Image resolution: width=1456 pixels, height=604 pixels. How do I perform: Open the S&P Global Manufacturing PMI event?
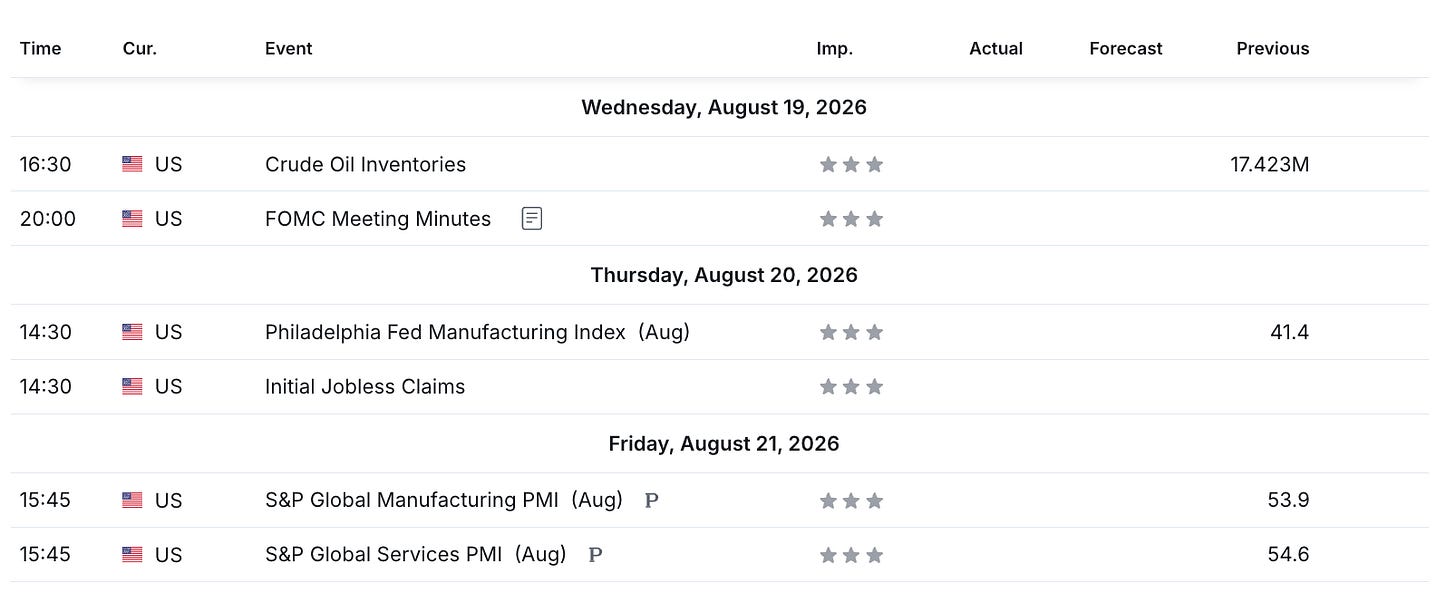[443, 500]
